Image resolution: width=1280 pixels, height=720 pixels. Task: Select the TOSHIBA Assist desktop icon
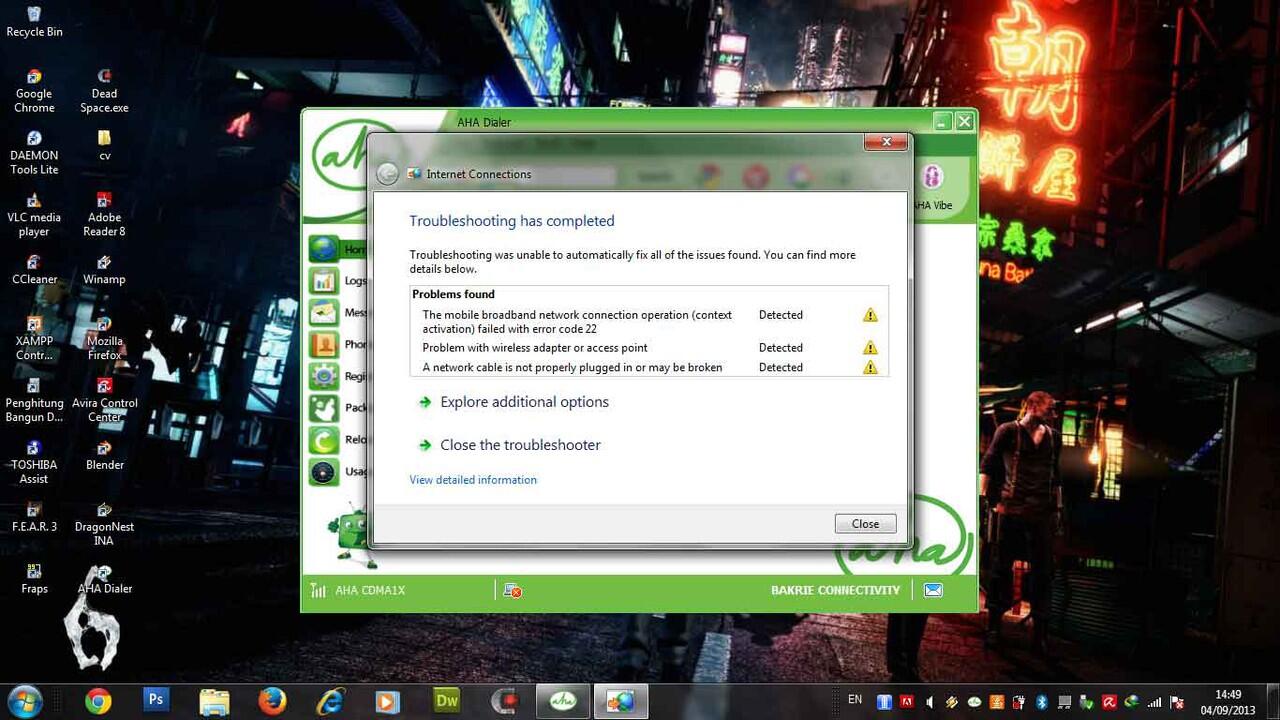point(34,463)
